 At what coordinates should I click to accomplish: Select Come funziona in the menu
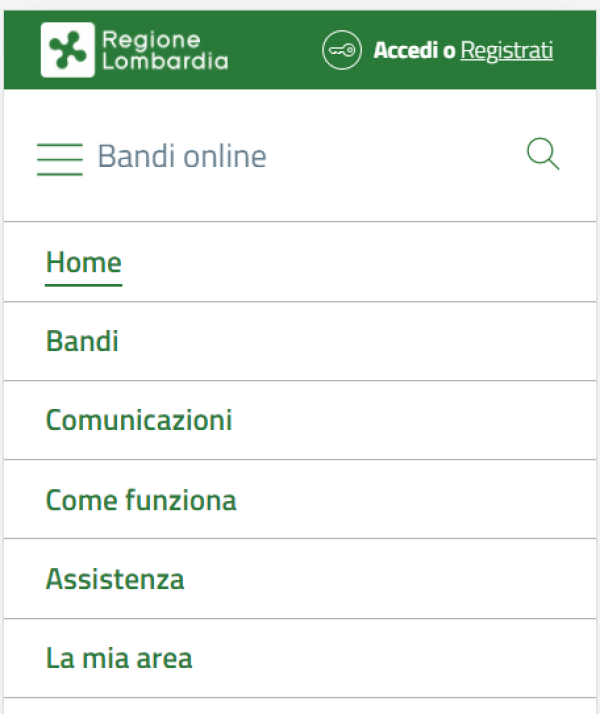click(141, 500)
